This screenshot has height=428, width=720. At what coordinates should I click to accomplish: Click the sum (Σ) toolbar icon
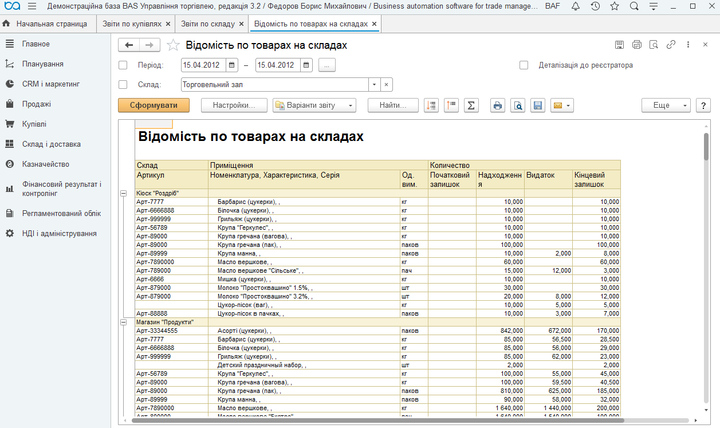click(x=471, y=106)
